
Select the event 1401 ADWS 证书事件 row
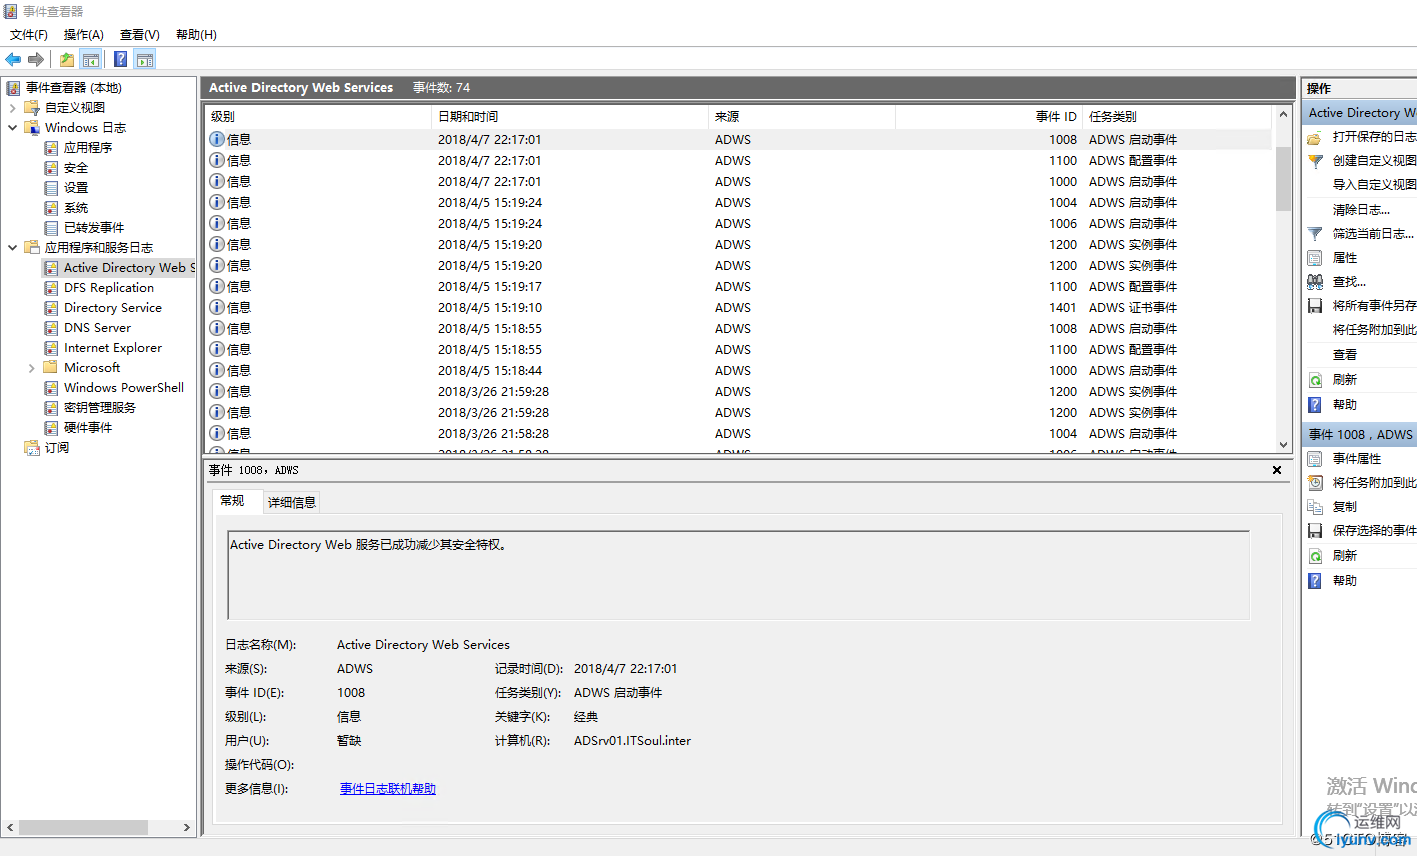point(738,307)
